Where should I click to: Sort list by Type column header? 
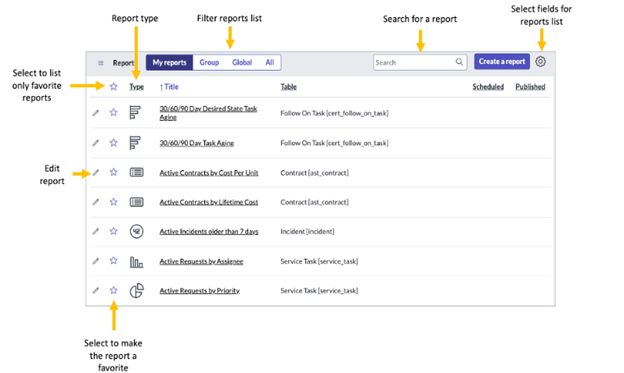point(136,87)
